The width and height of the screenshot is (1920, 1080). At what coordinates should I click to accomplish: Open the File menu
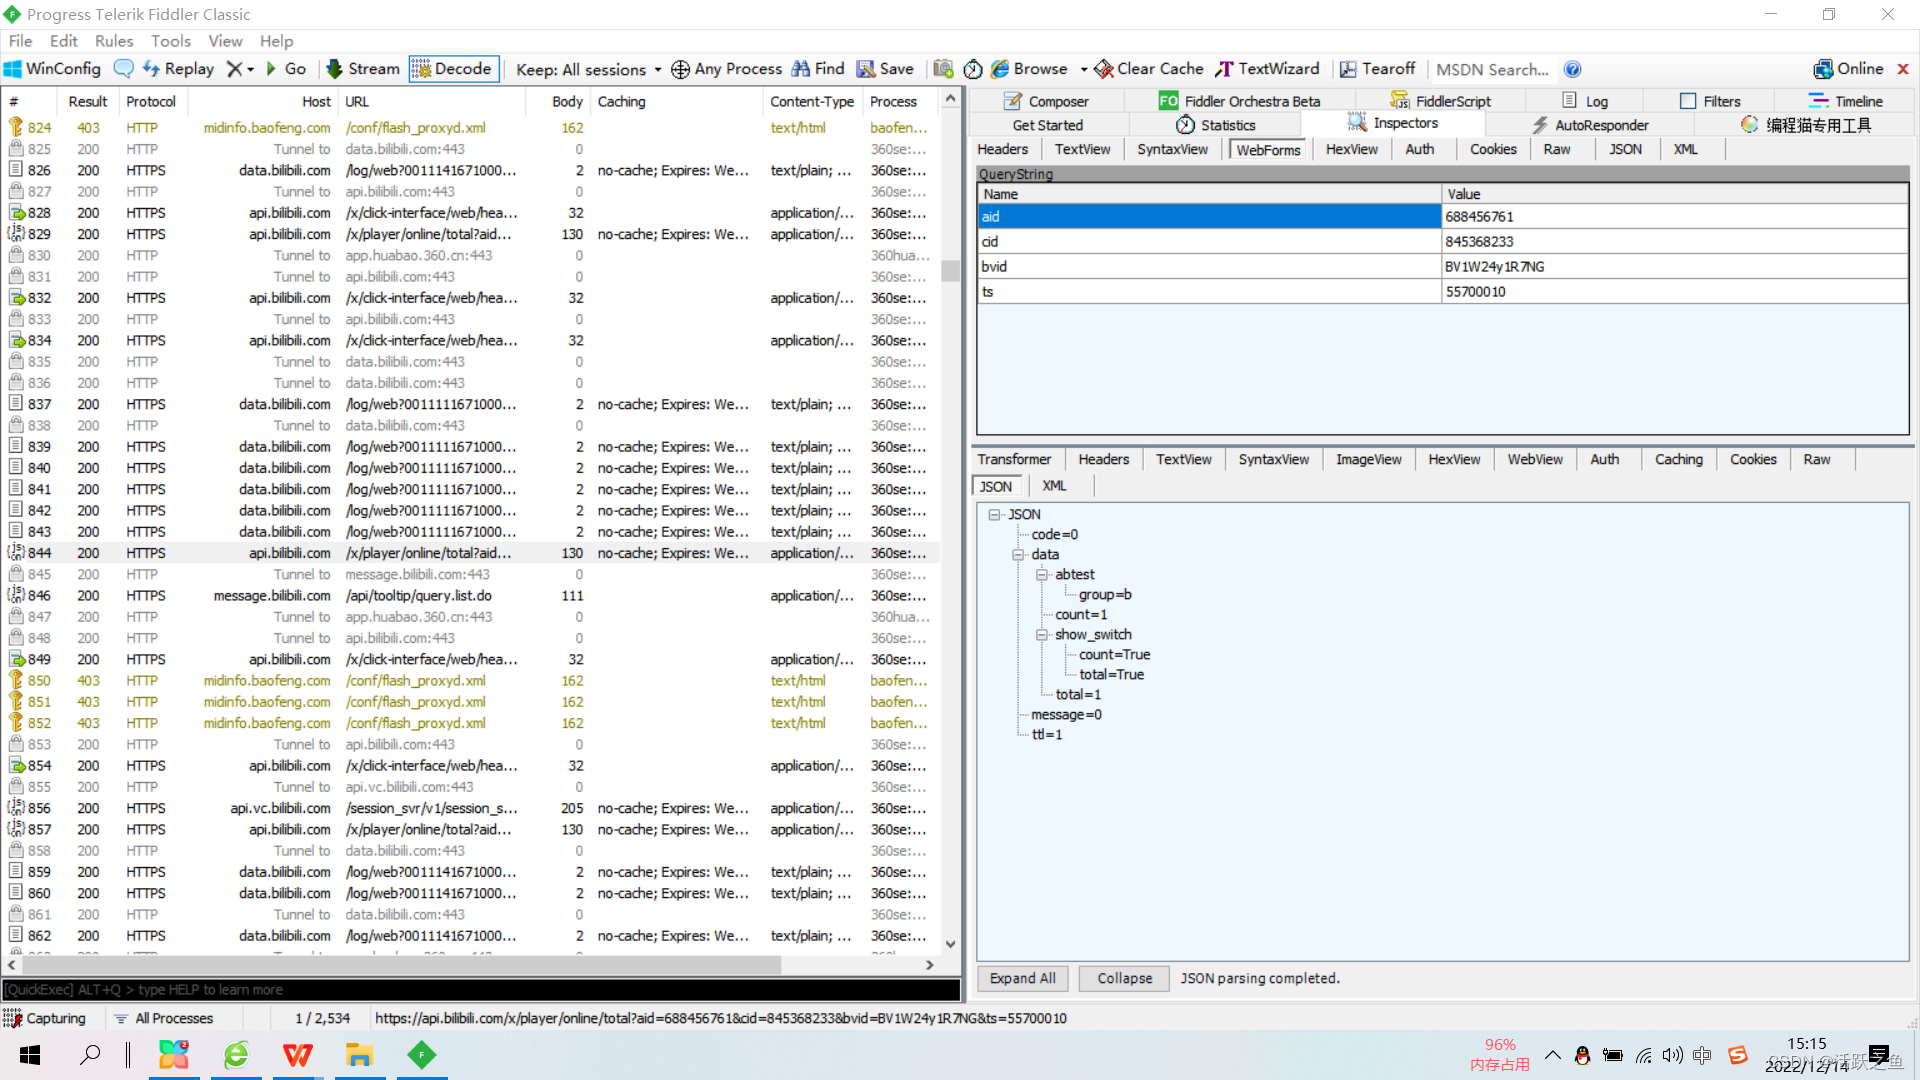21,41
